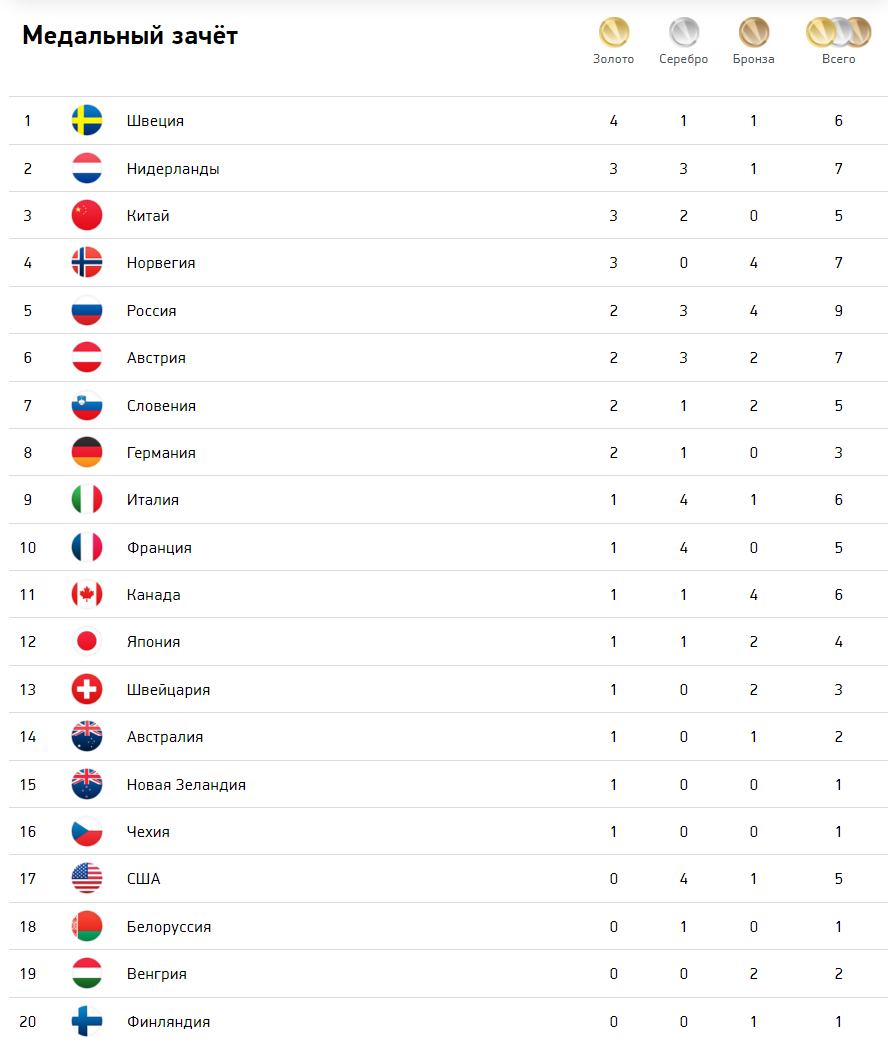The height and width of the screenshot is (1043, 888).
Task: Click China's red flag icon
Action: [87, 216]
